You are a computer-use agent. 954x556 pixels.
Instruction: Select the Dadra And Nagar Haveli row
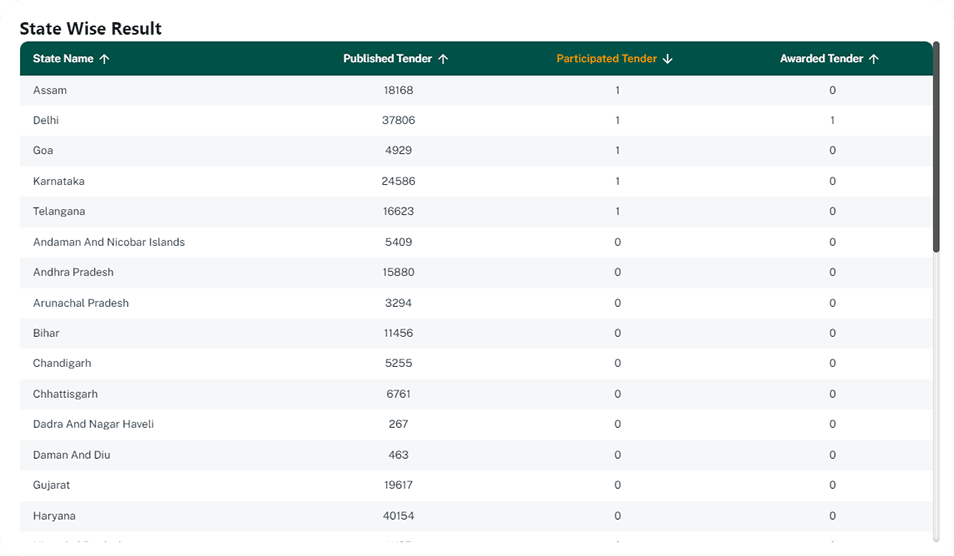click(x=93, y=424)
